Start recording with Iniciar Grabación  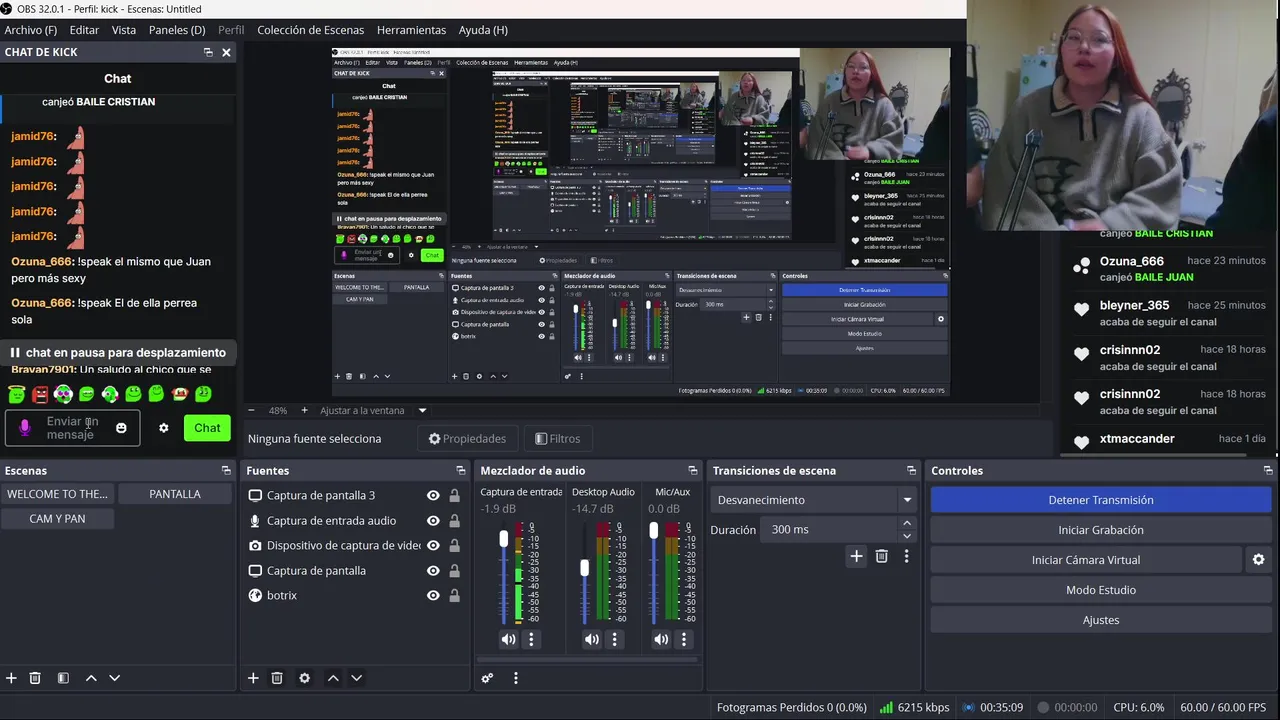click(1101, 530)
